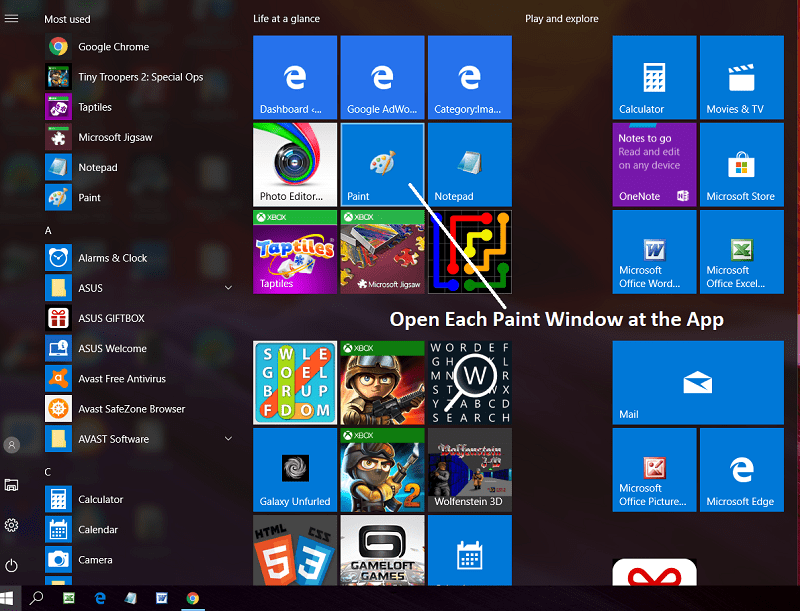Open the Calculator tile

(x=654, y=77)
